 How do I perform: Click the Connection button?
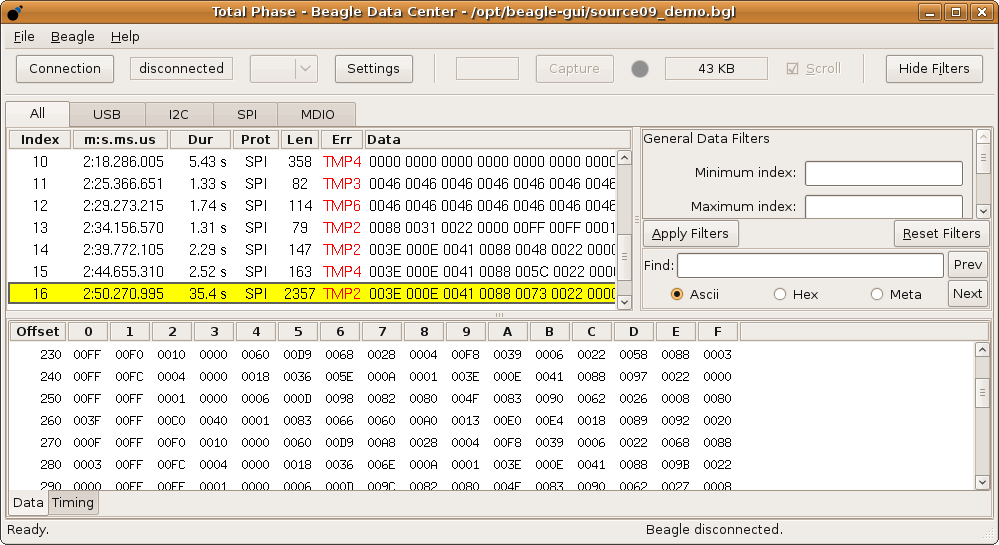pyautogui.click(x=65, y=69)
